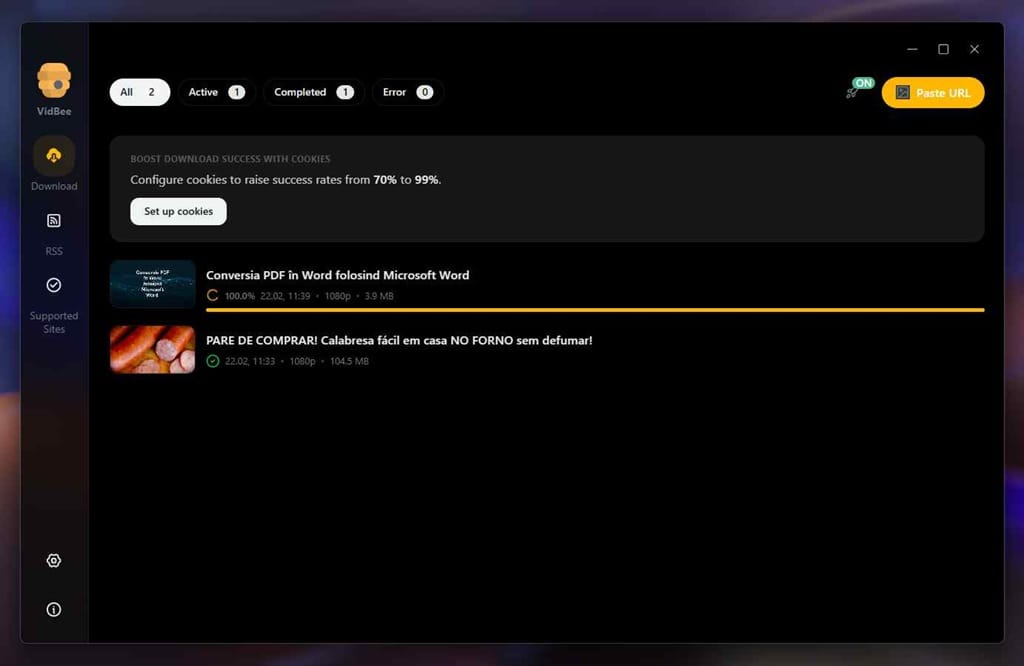Open the Error tab

pos(407,92)
